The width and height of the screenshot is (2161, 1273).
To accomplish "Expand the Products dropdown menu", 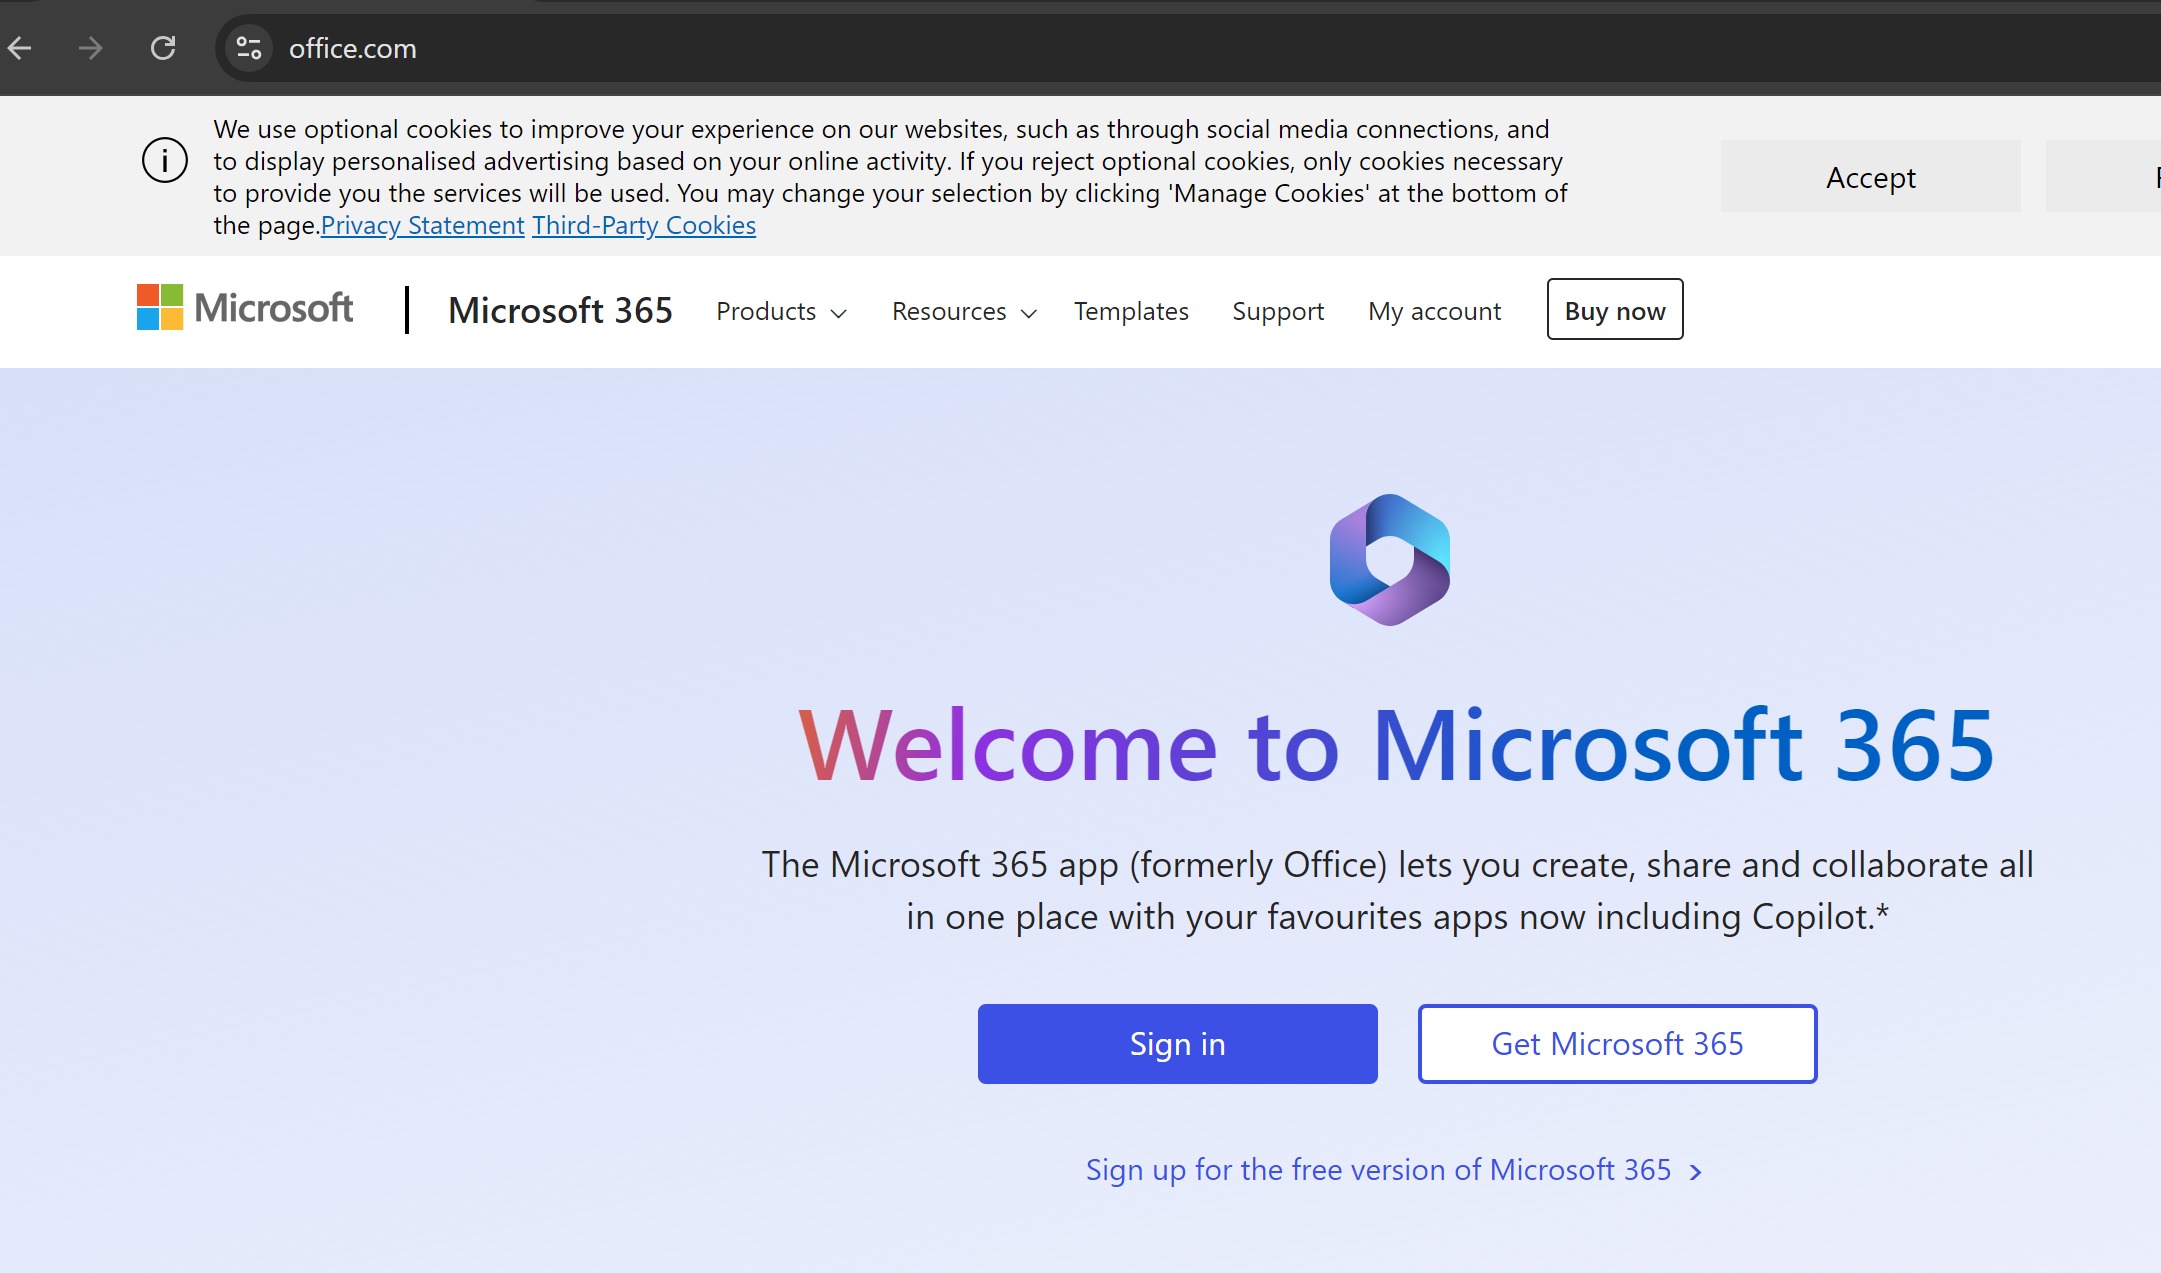I will [781, 312].
